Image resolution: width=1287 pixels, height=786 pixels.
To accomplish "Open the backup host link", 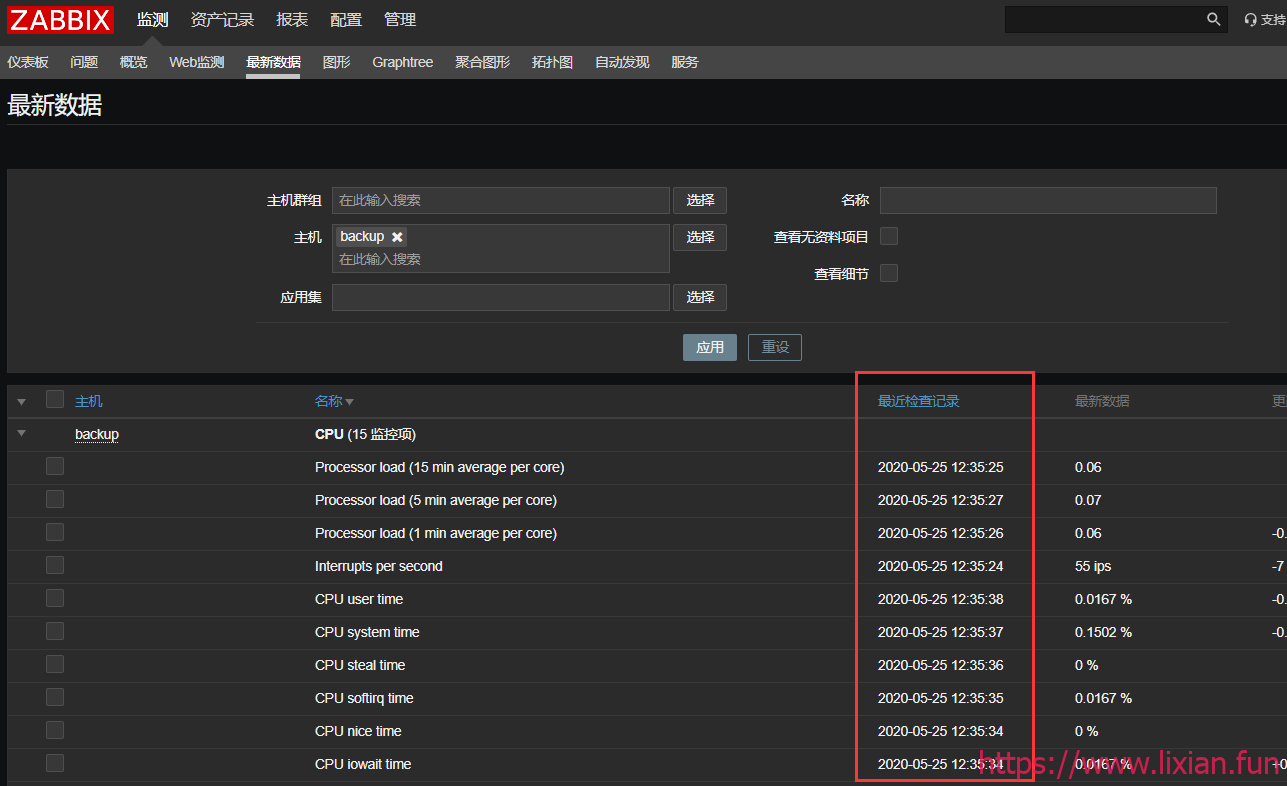I will pos(97,434).
